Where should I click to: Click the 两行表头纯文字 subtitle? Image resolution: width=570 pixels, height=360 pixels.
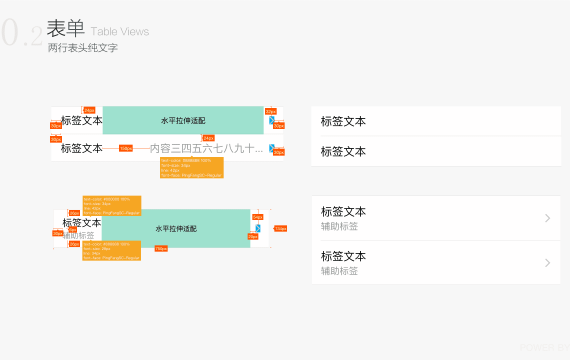coord(83,48)
